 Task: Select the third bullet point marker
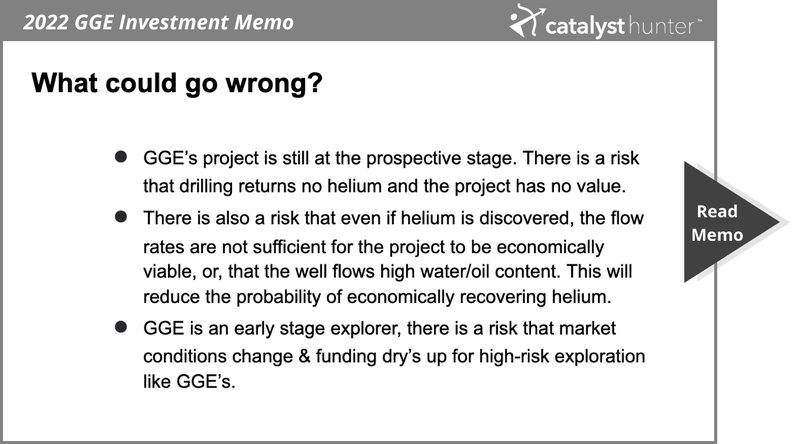coord(121,327)
